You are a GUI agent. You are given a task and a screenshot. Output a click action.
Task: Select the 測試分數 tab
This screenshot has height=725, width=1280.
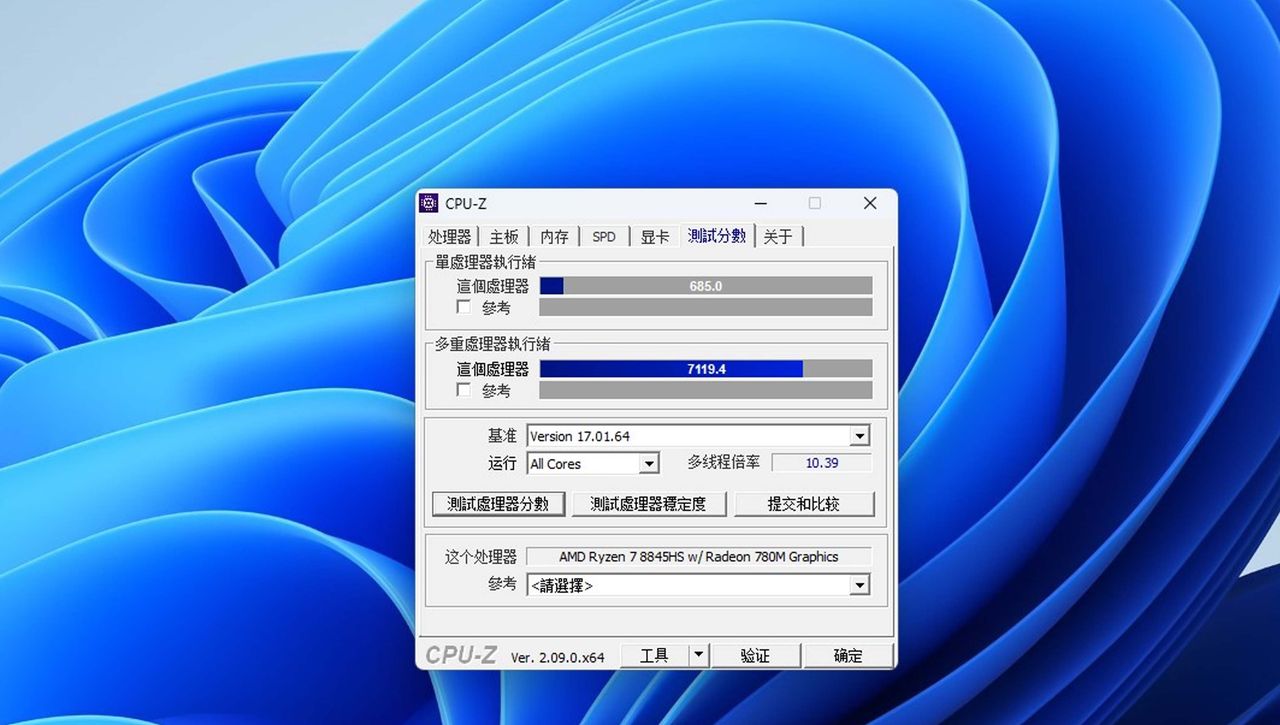pos(717,235)
